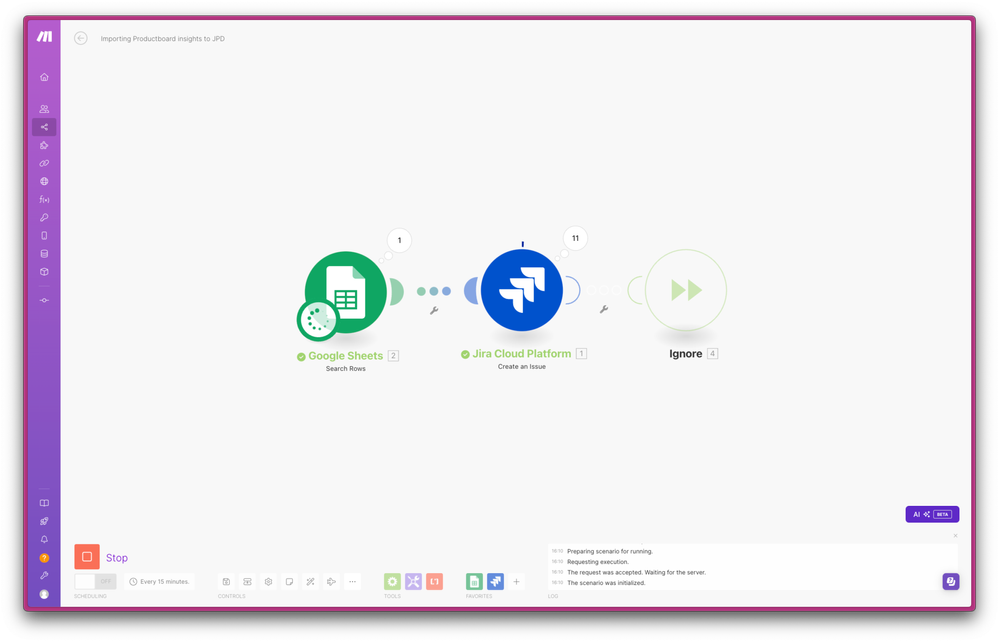
Task: Open the purple Tools (crossed wrenches) icon
Action: coord(413,581)
